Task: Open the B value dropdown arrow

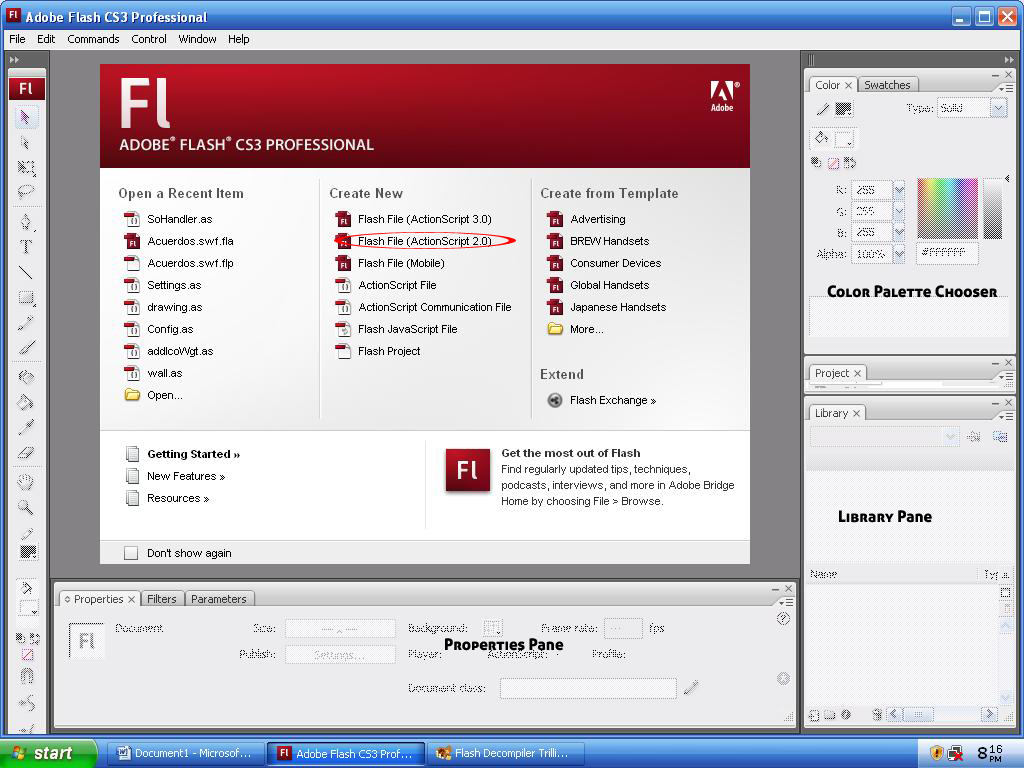Action: coord(899,232)
